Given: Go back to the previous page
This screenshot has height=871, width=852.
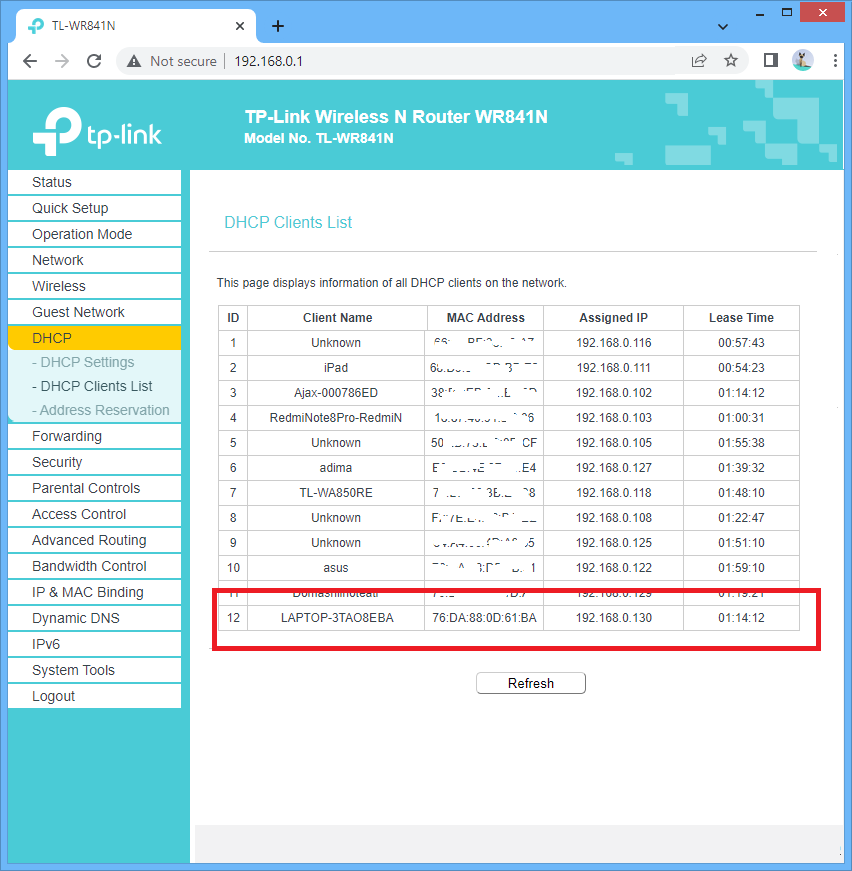Looking at the screenshot, I should pyautogui.click(x=30, y=61).
